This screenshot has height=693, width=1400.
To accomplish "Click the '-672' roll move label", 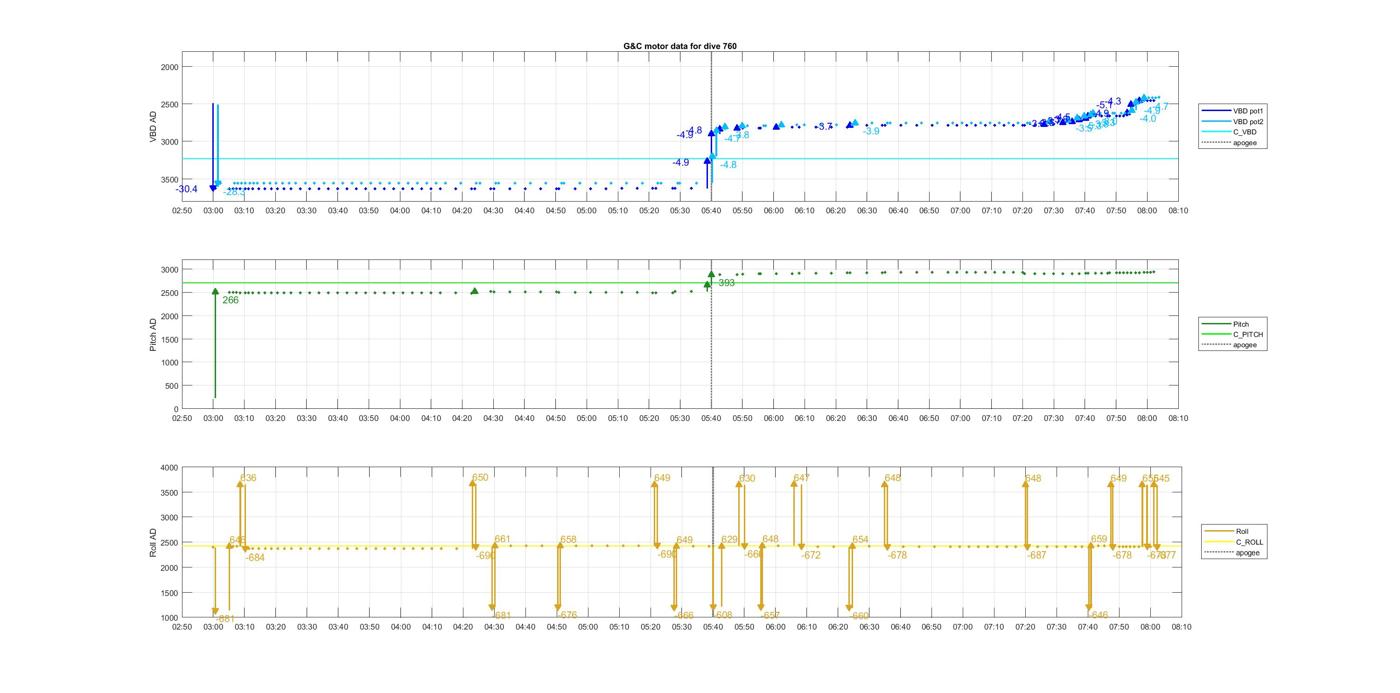I will (x=810, y=555).
